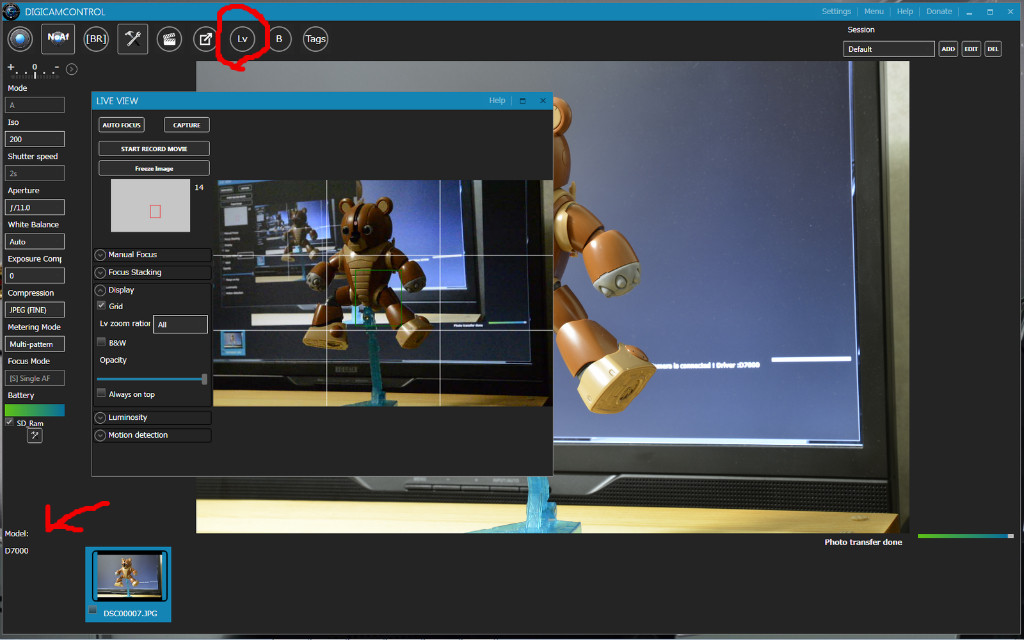Click the [BR] bracketing icon
The width and height of the screenshot is (1024, 640).
point(96,38)
